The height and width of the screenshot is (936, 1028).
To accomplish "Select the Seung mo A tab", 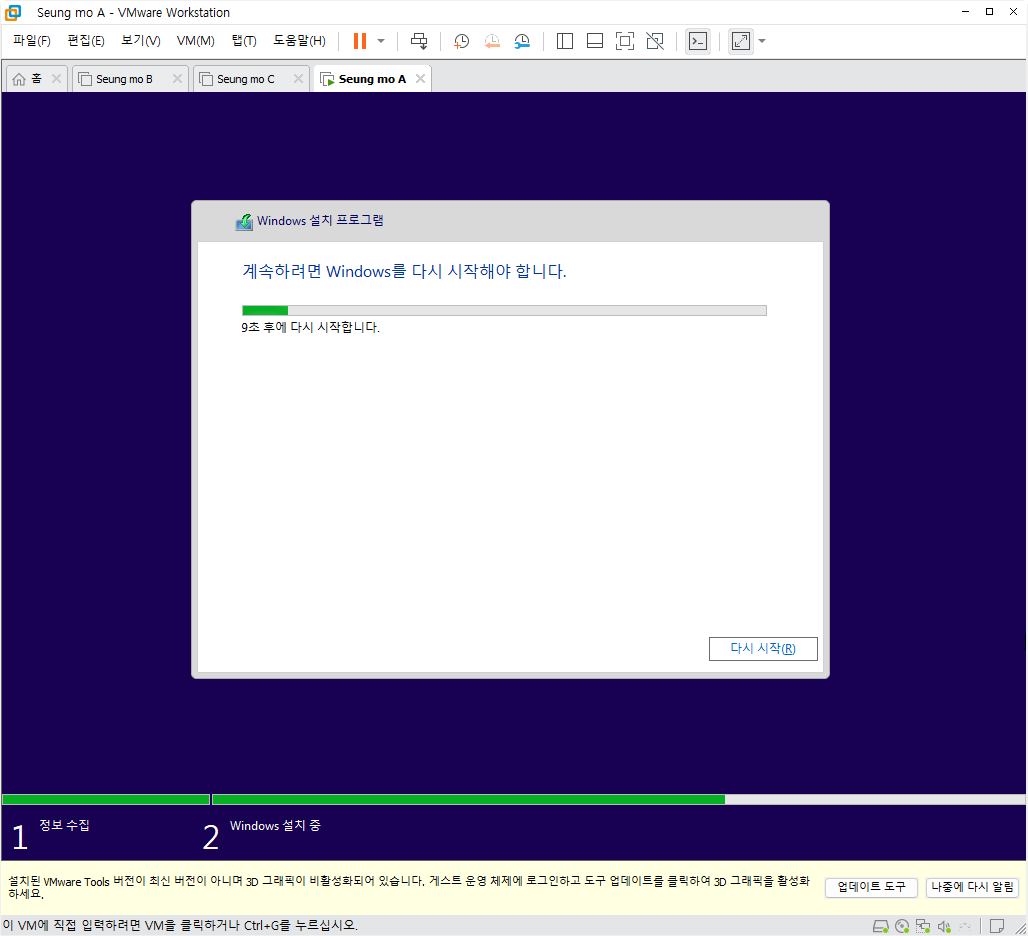I will coord(372,79).
